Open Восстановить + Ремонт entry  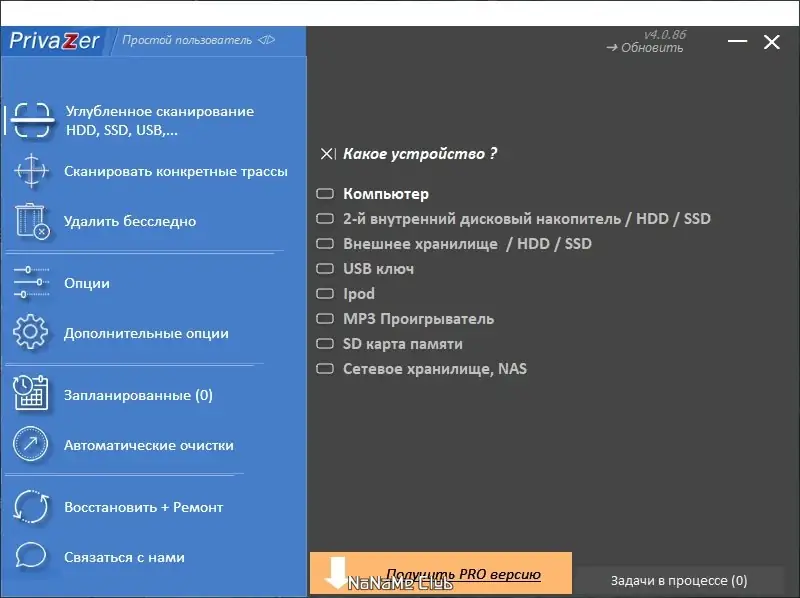144,508
